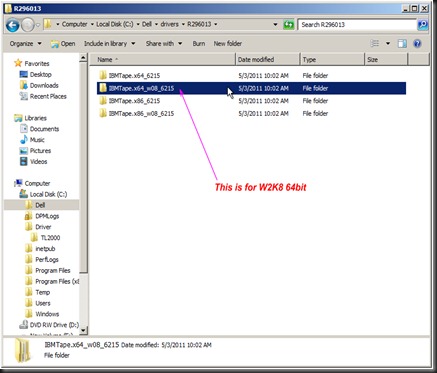
Task: Open Recent Places in Favorites
Action: [48, 96]
